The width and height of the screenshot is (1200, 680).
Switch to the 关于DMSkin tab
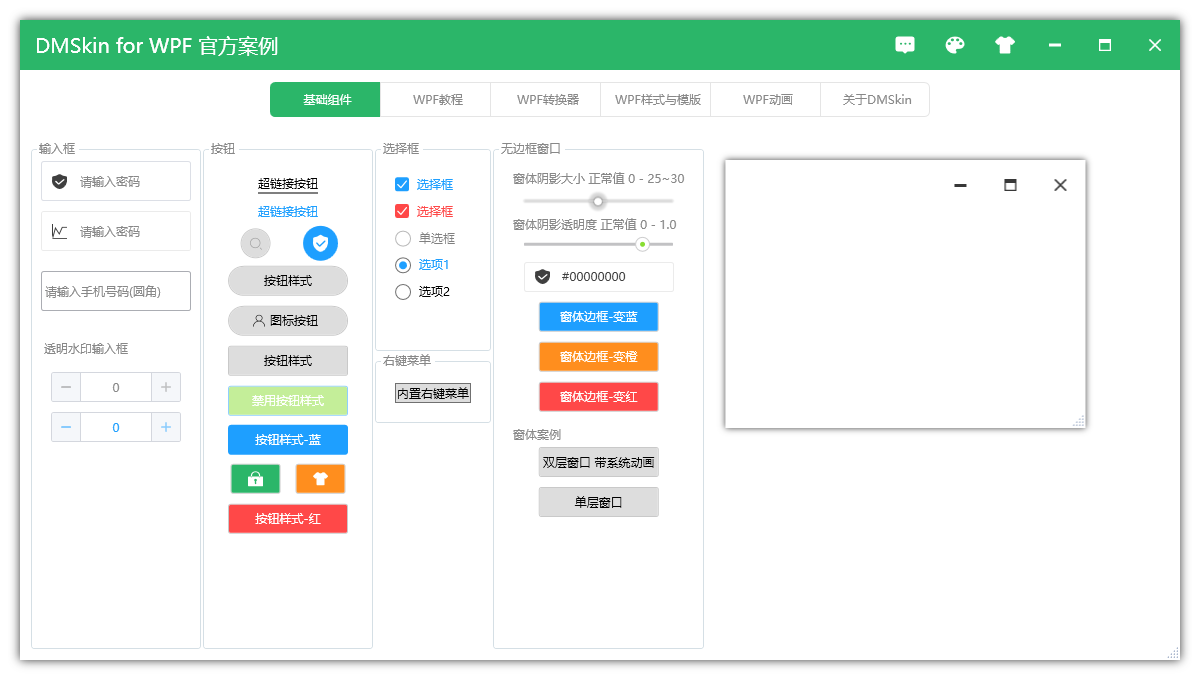[x=875, y=100]
